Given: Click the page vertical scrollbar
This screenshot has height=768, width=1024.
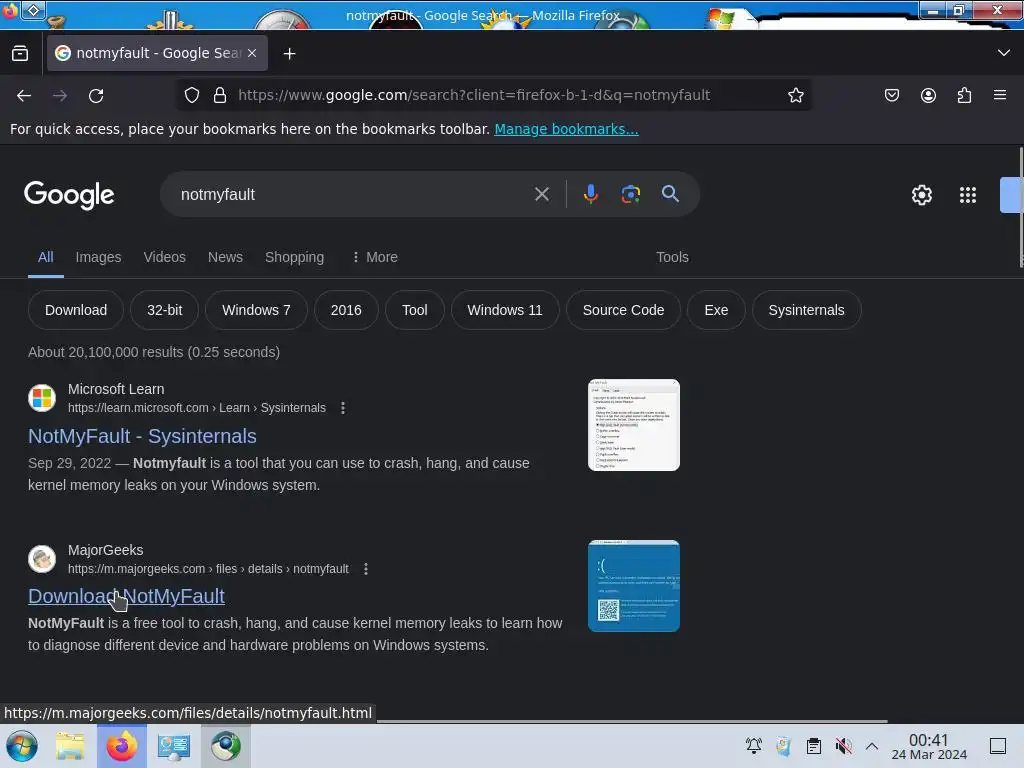Looking at the screenshot, I should [x=1020, y=208].
